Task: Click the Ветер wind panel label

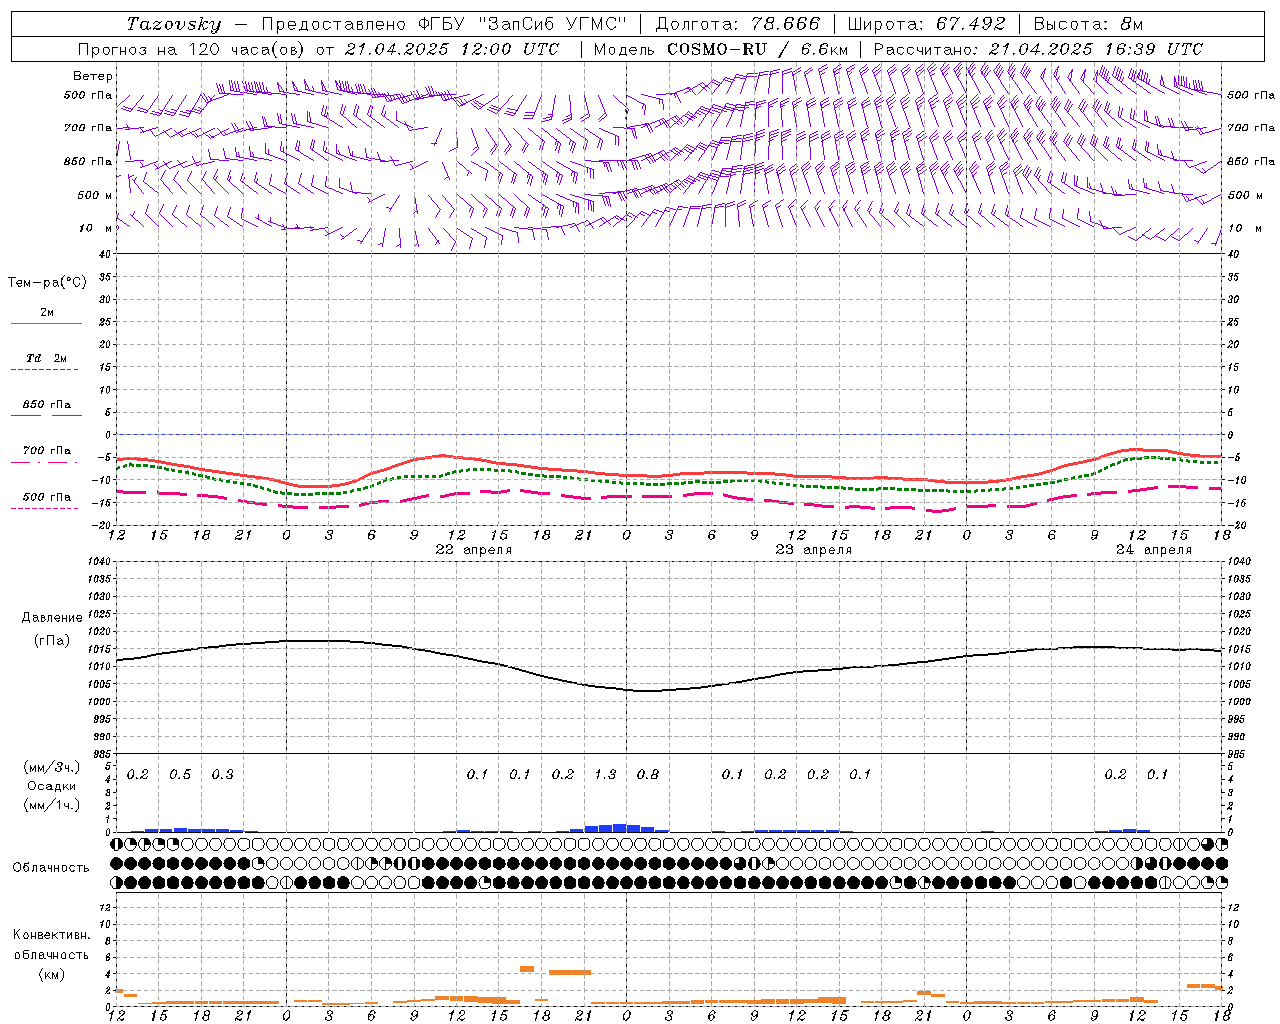Action: (x=93, y=76)
